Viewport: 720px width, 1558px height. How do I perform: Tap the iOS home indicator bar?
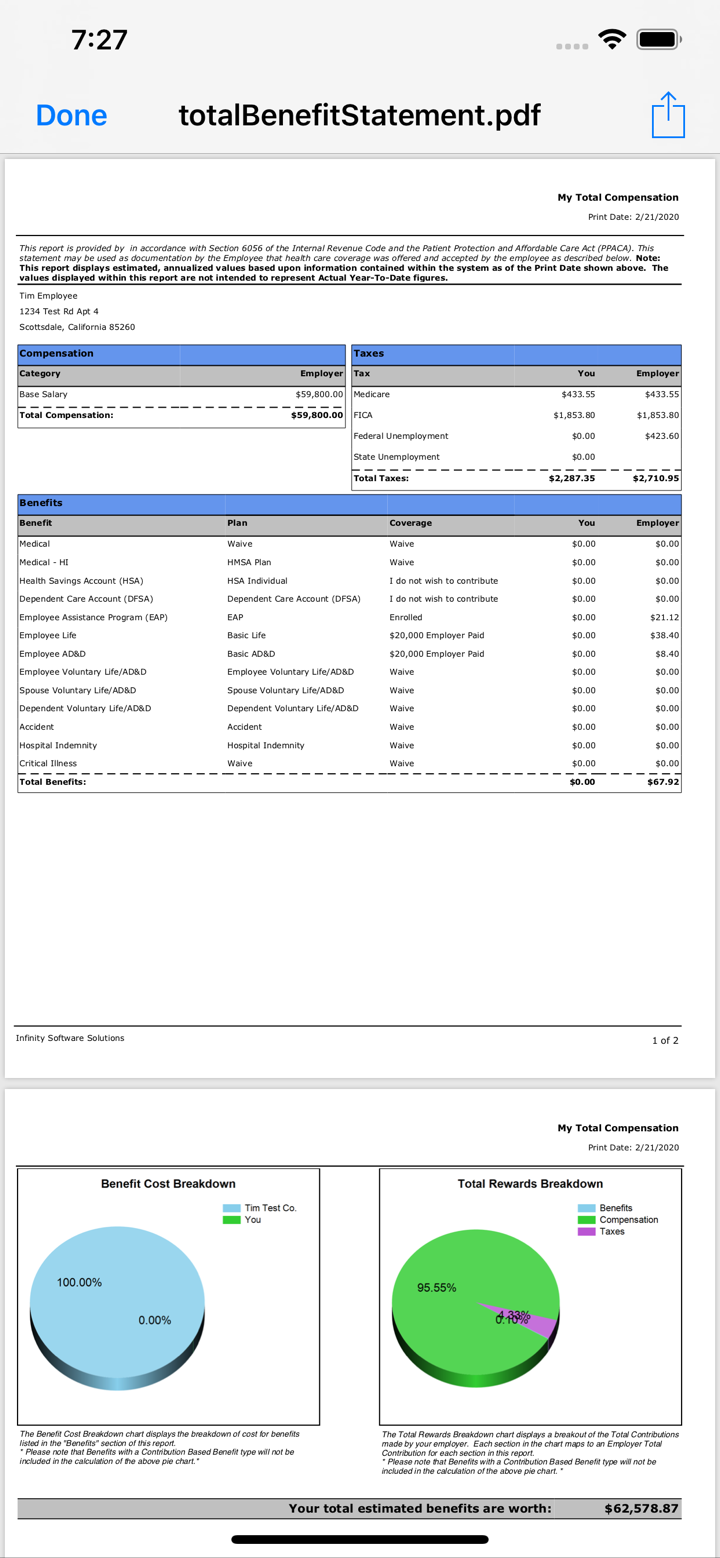[360, 1540]
